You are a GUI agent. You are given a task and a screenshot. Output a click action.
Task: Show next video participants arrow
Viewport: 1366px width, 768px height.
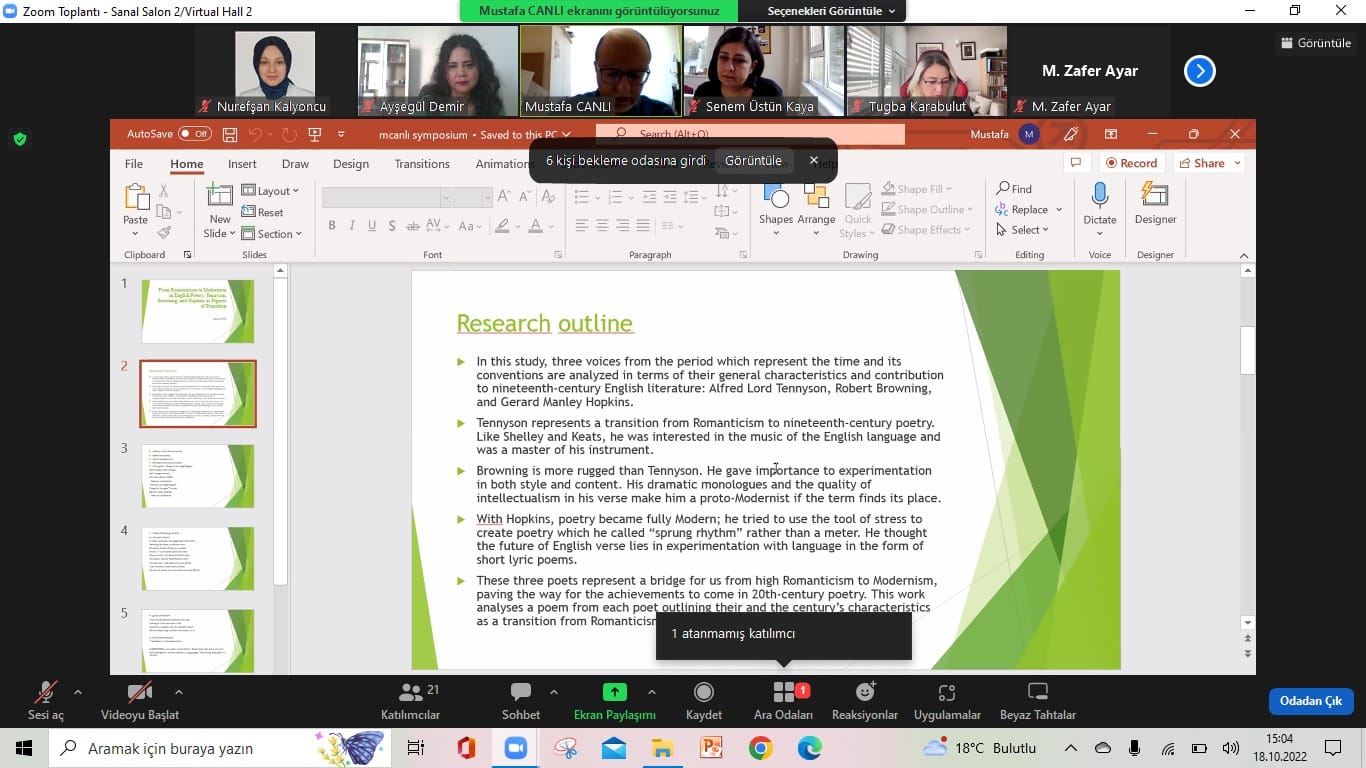pos(1200,71)
